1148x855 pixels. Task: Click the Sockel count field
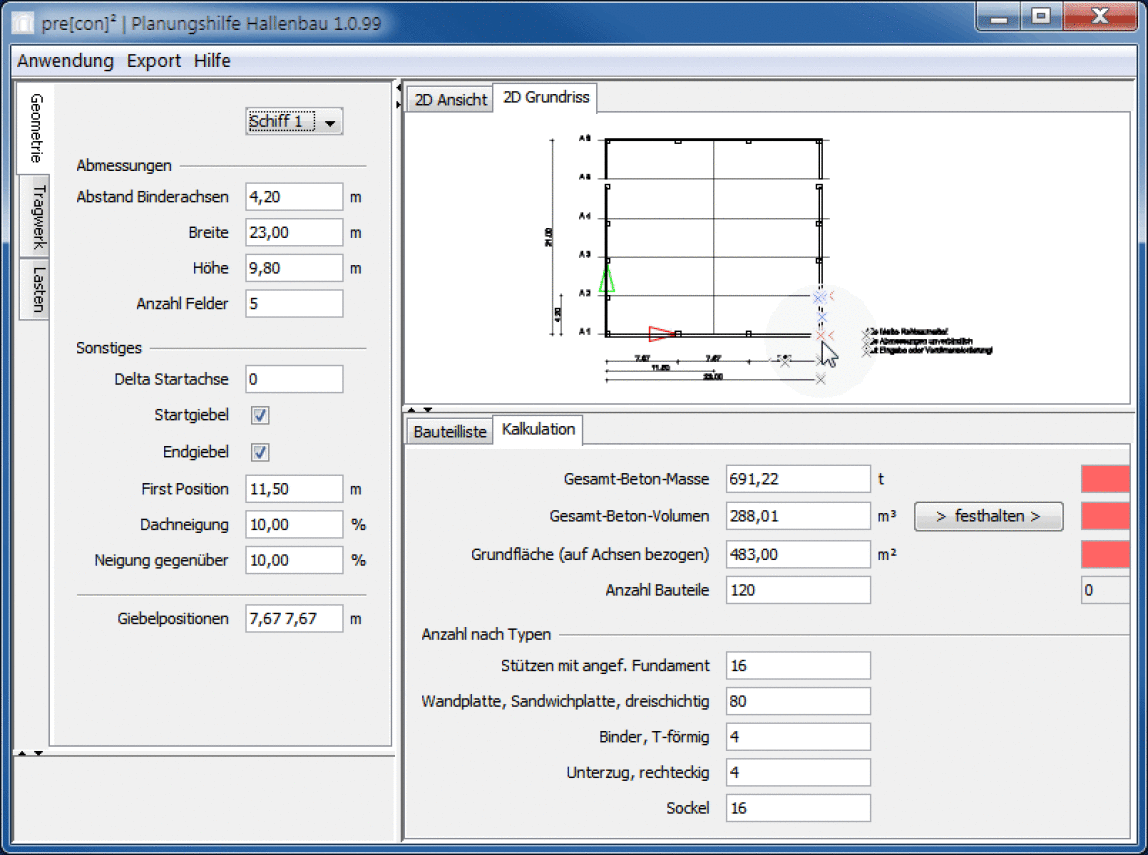[x=798, y=808]
